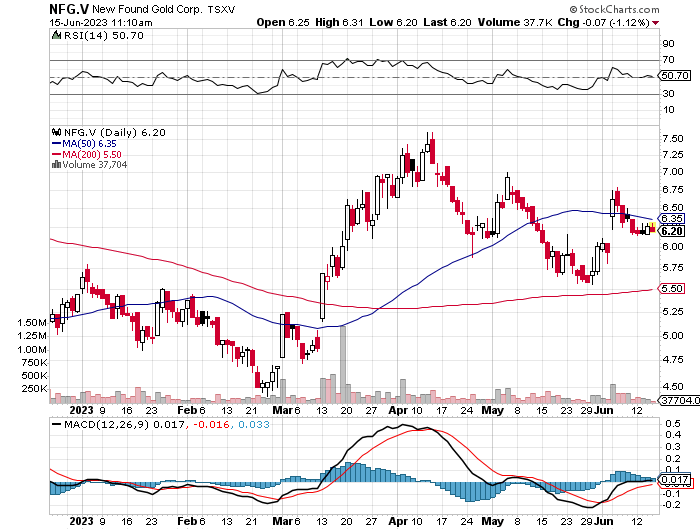Click the black-outlined 6.20 price tag on right axis

[671, 231]
